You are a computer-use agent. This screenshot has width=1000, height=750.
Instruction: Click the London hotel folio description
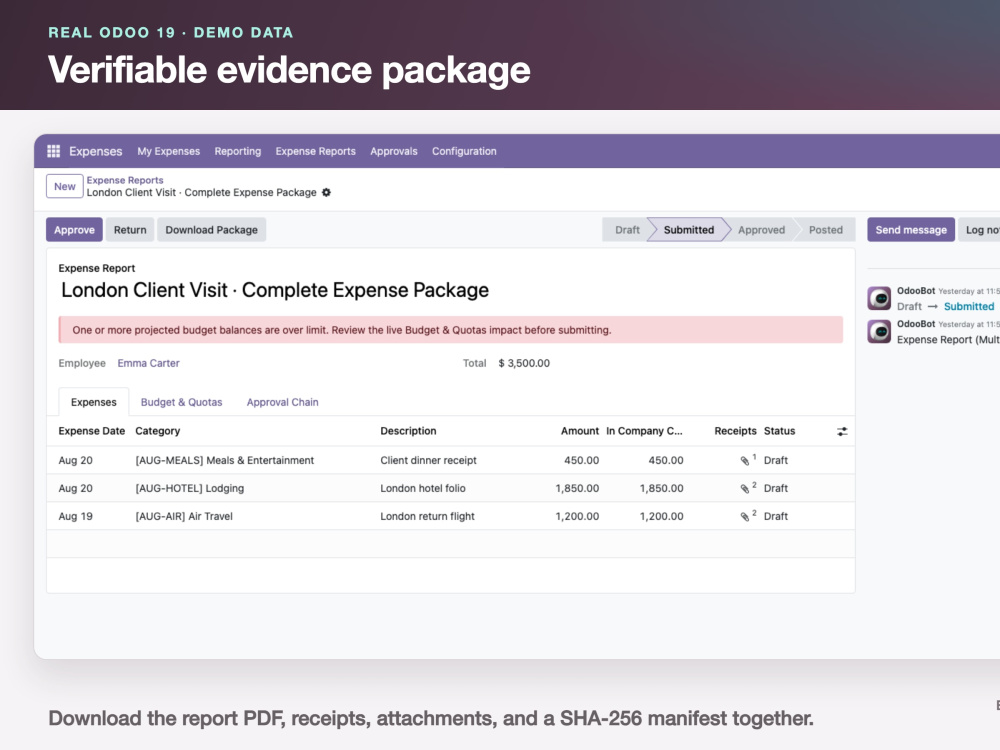click(423, 489)
